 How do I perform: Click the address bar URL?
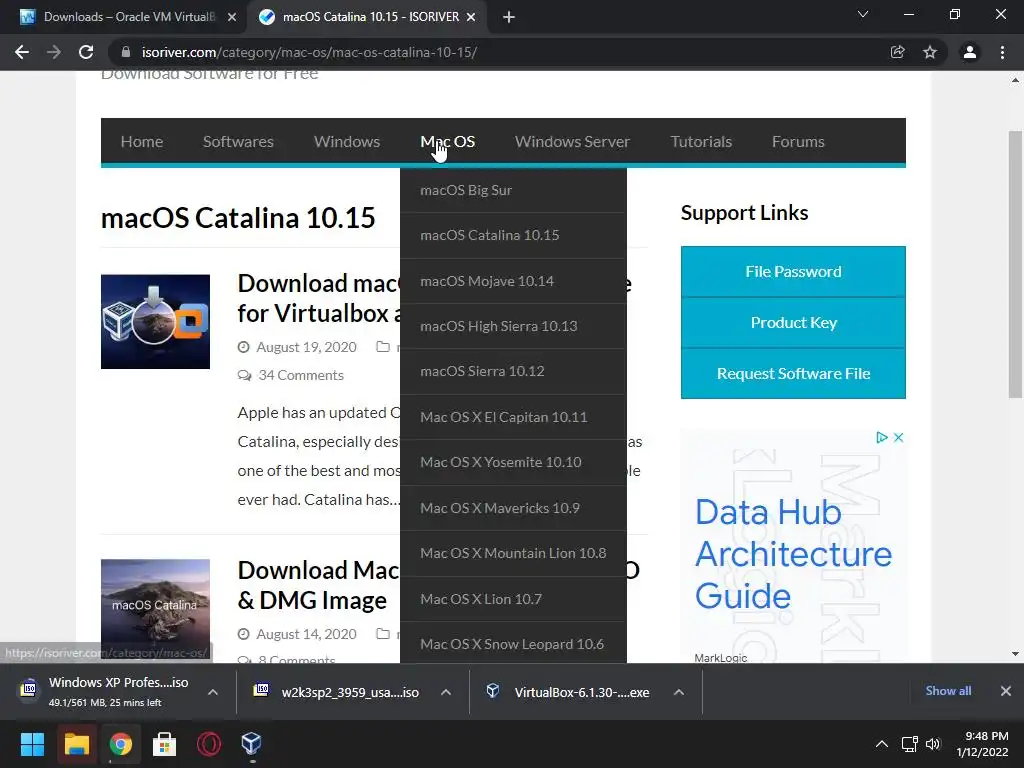click(309, 52)
